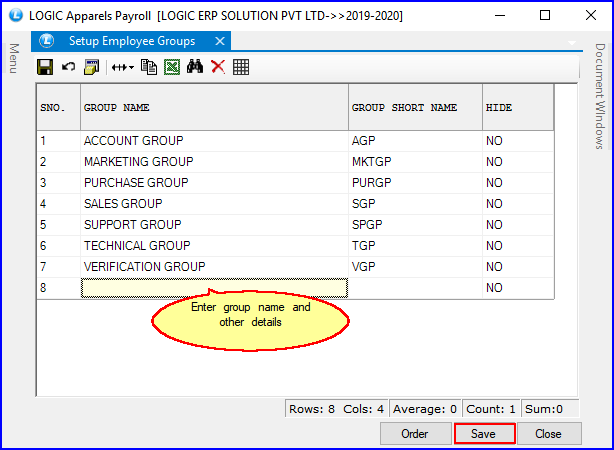Click the Average: 0 status entry

(x=425, y=409)
